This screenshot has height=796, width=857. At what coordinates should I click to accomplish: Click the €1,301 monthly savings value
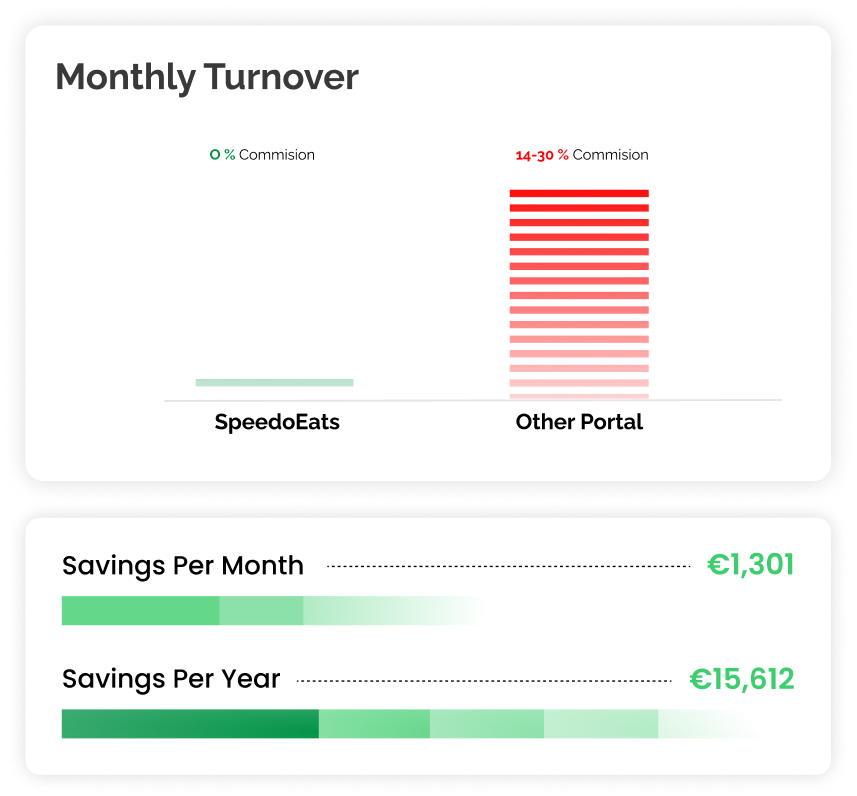750,565
